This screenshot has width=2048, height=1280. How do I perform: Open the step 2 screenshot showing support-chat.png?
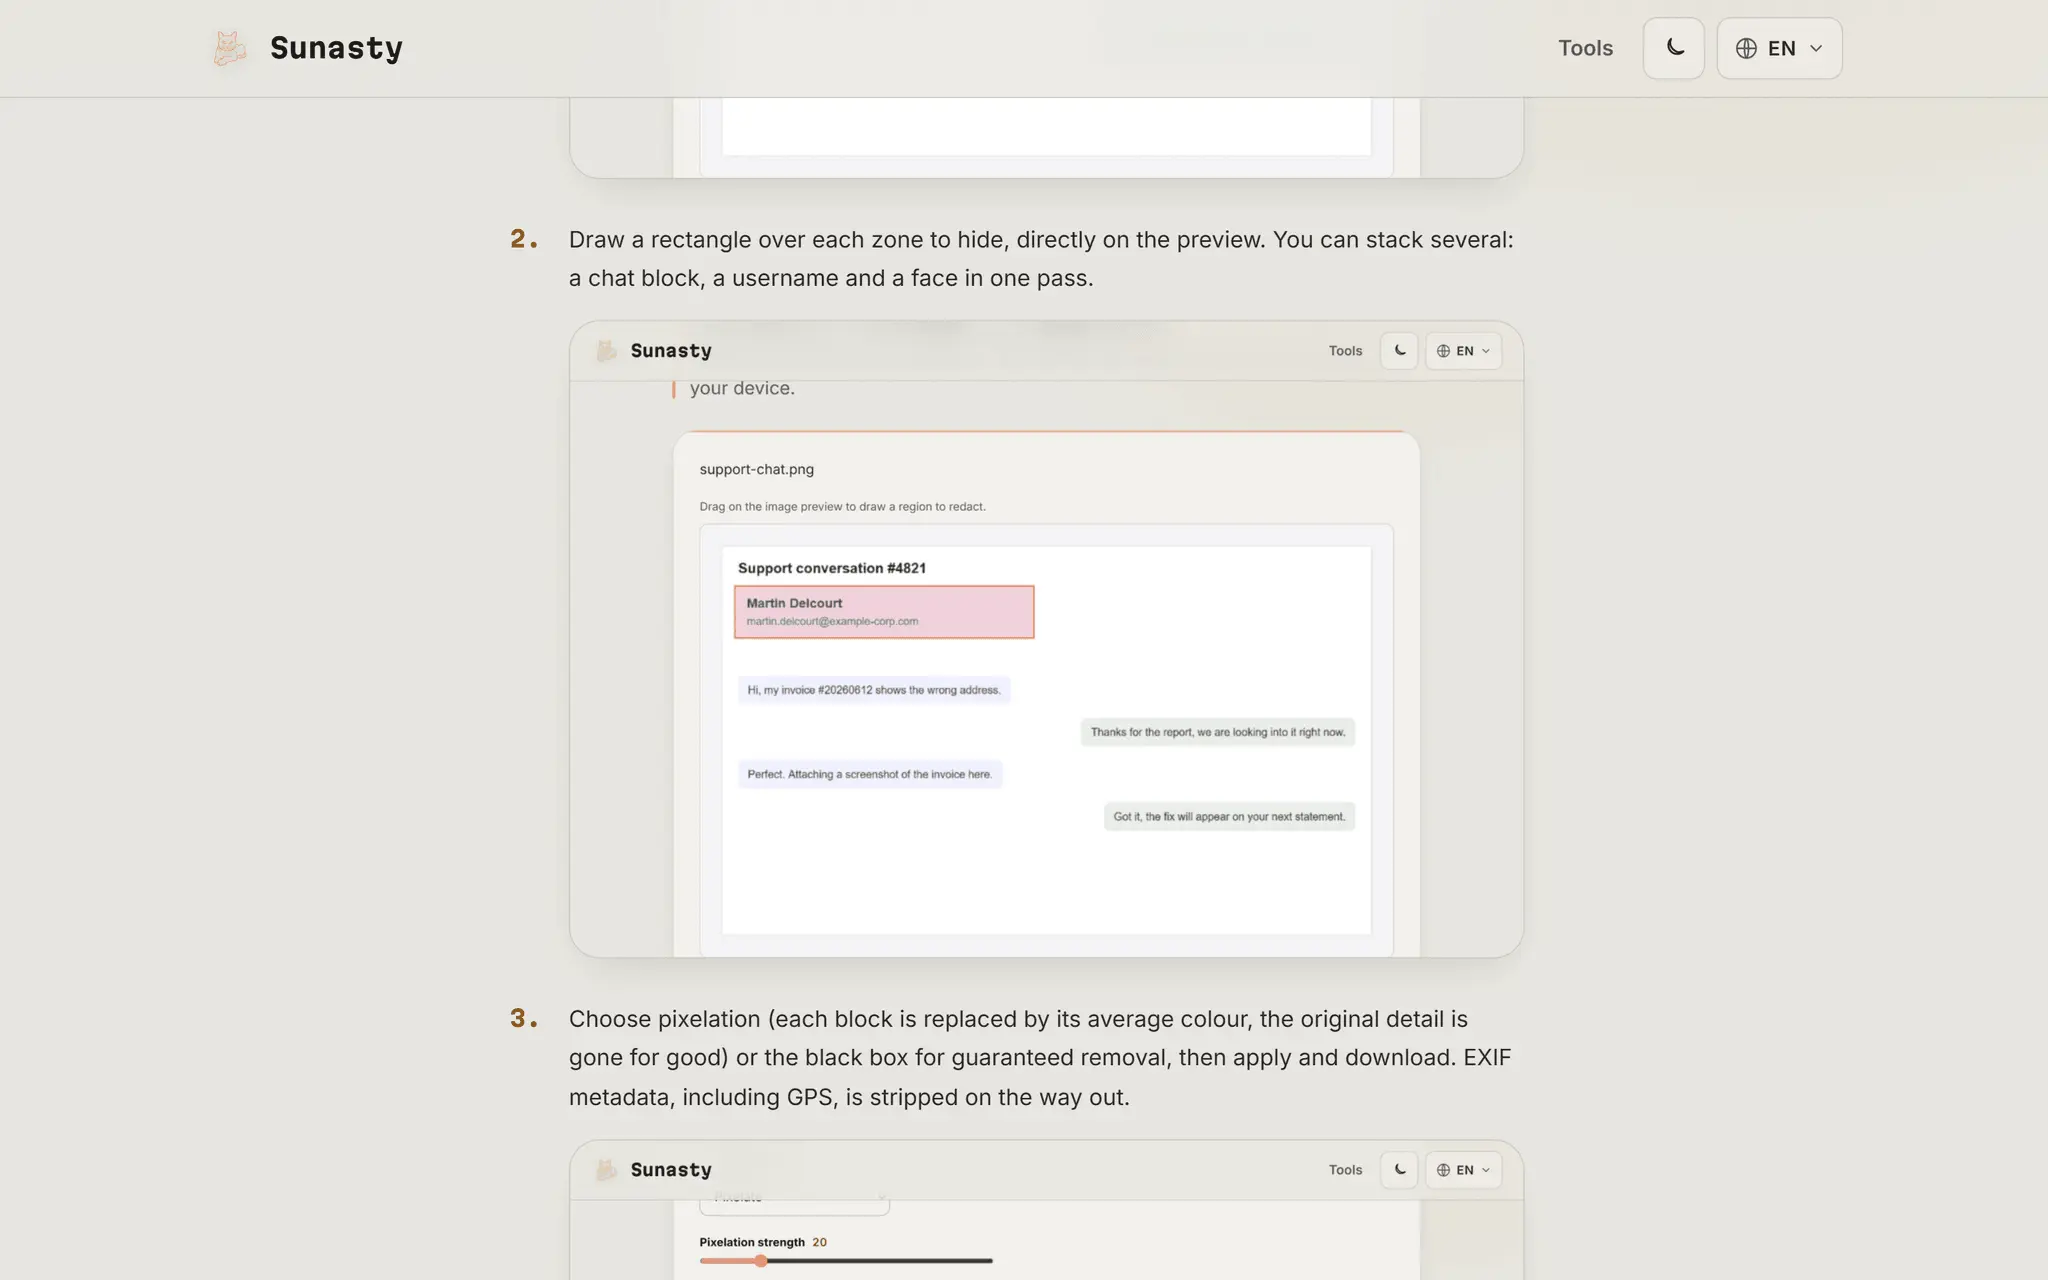pos(1046,639)
